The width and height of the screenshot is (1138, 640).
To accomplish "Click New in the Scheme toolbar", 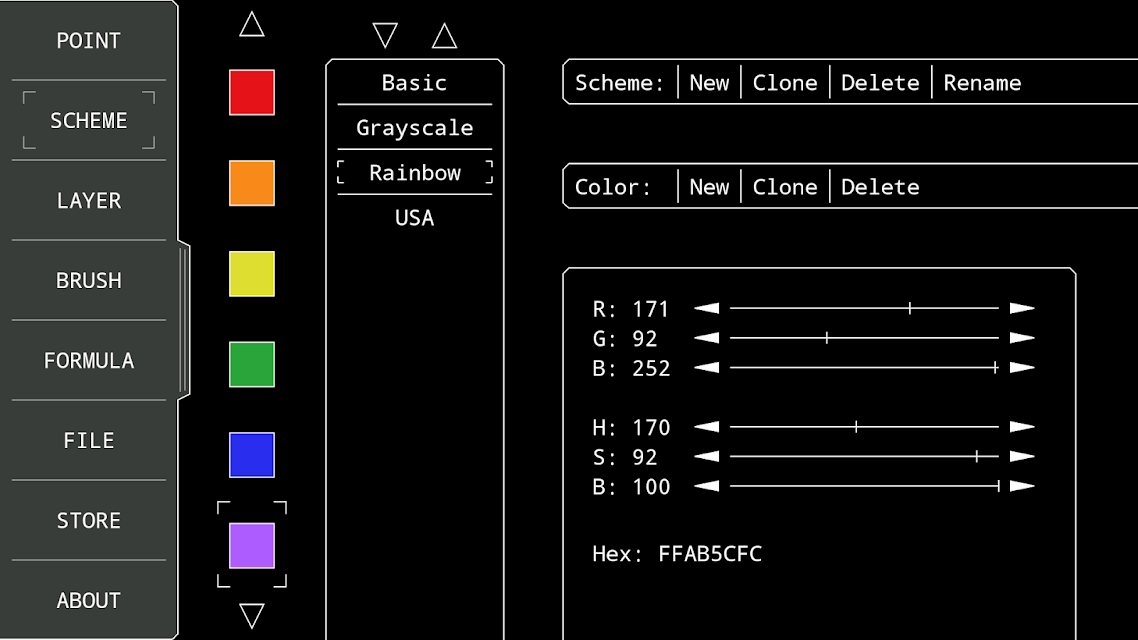I will (x=709, y=83).
